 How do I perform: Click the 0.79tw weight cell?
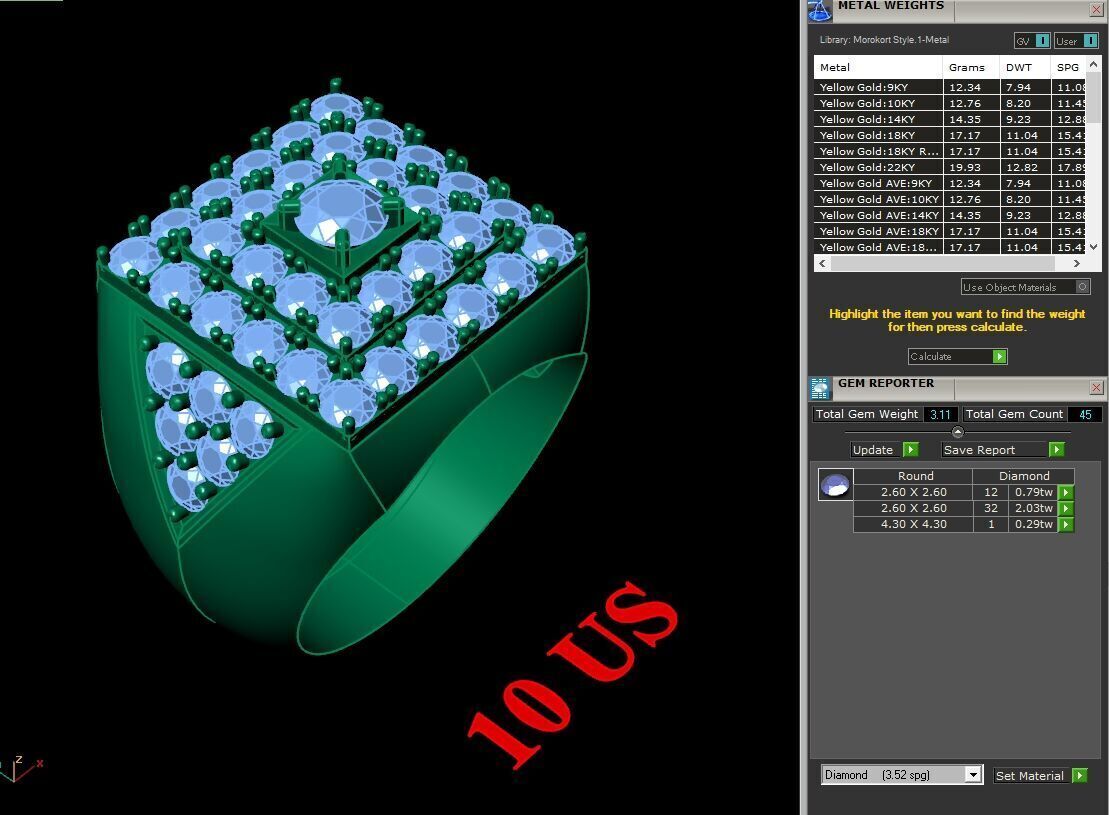[x=1033, y=492]
